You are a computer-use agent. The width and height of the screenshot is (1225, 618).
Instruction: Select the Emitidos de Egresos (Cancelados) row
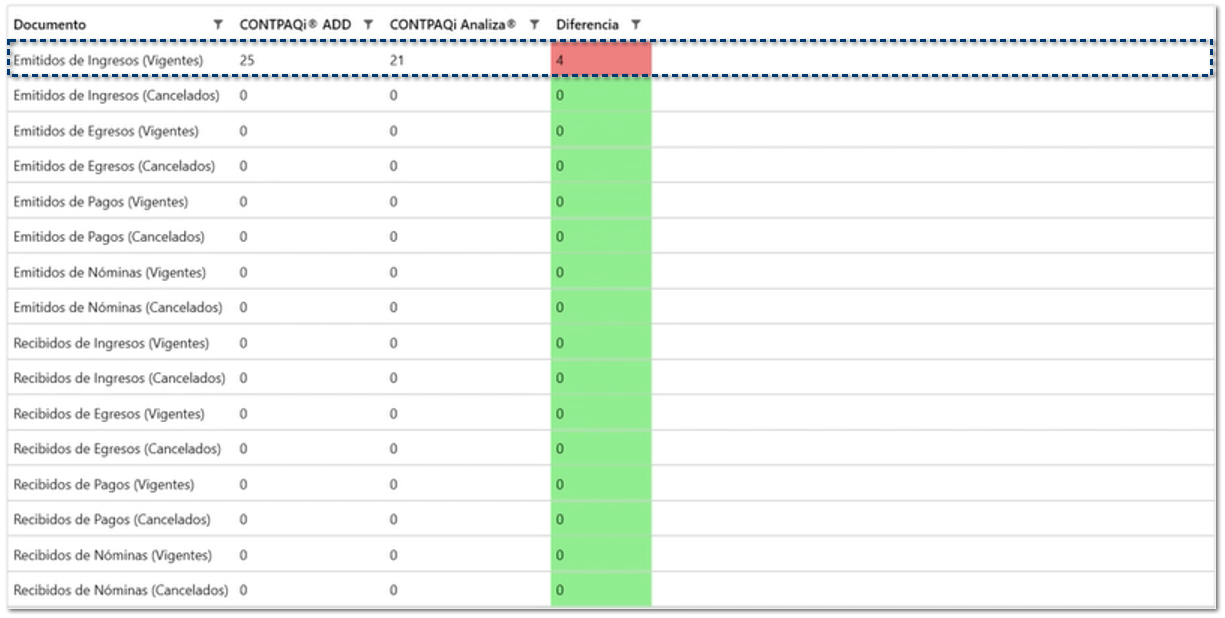[x=611, y=166]
